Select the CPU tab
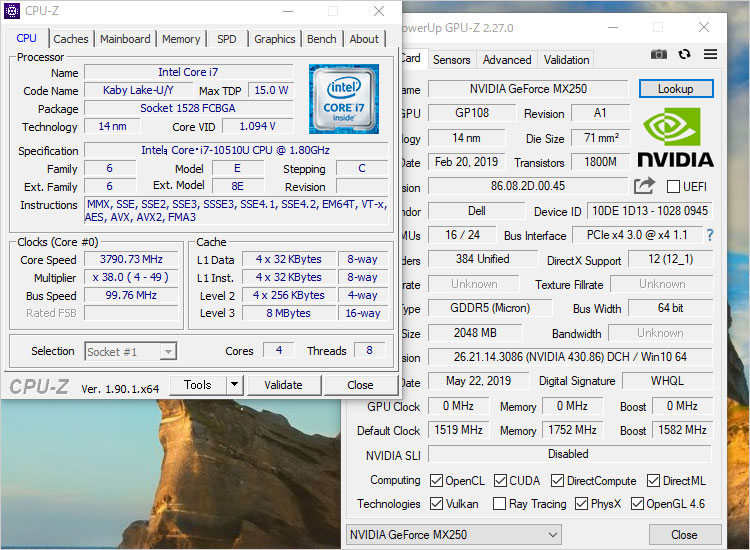Viewport: 750px width, 550px height. [x=26, y=38]
